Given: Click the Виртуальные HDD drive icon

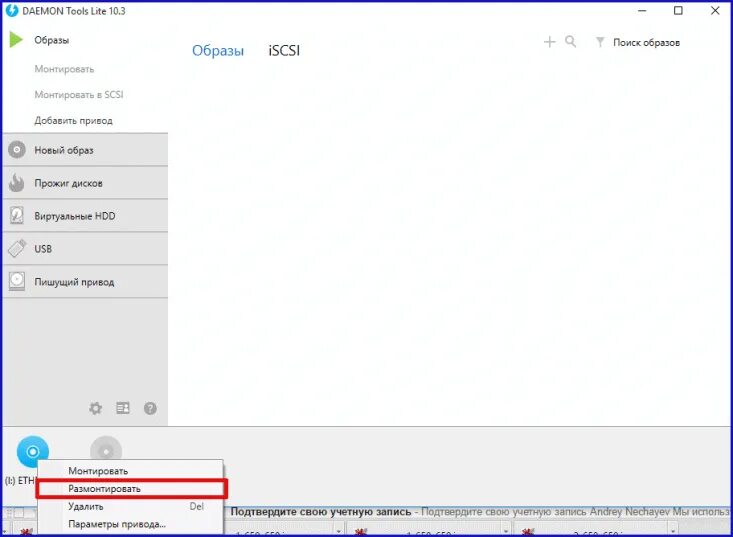Looking at the screenshot, I should [x=17, y=215].
